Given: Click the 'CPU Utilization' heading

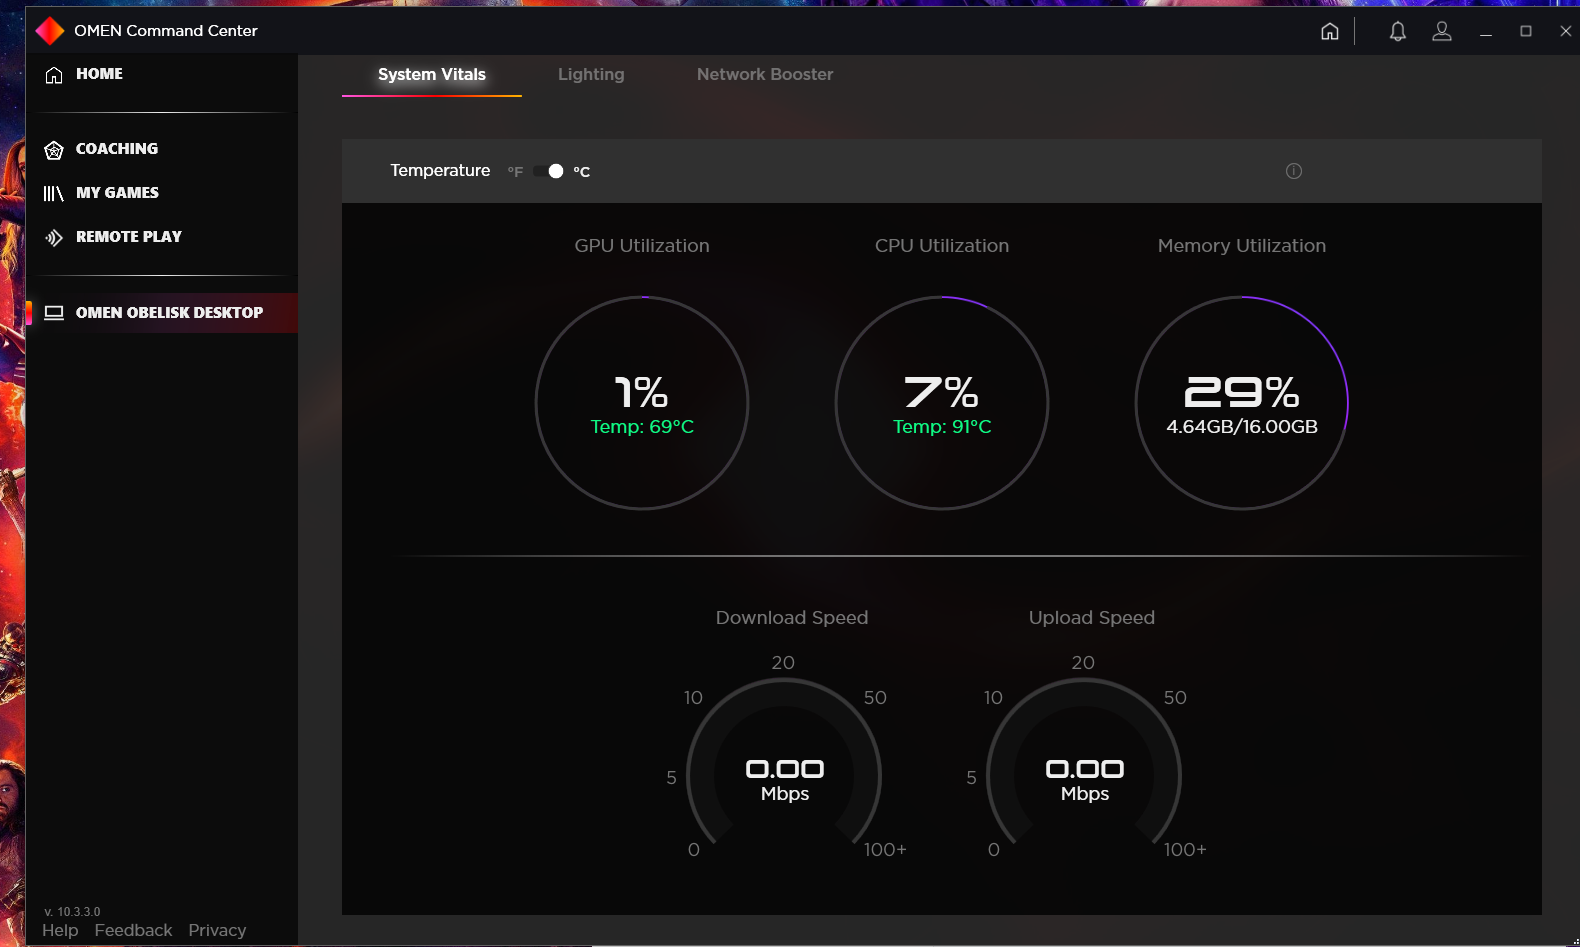Looking at the screenshot, I should (942, 246).
